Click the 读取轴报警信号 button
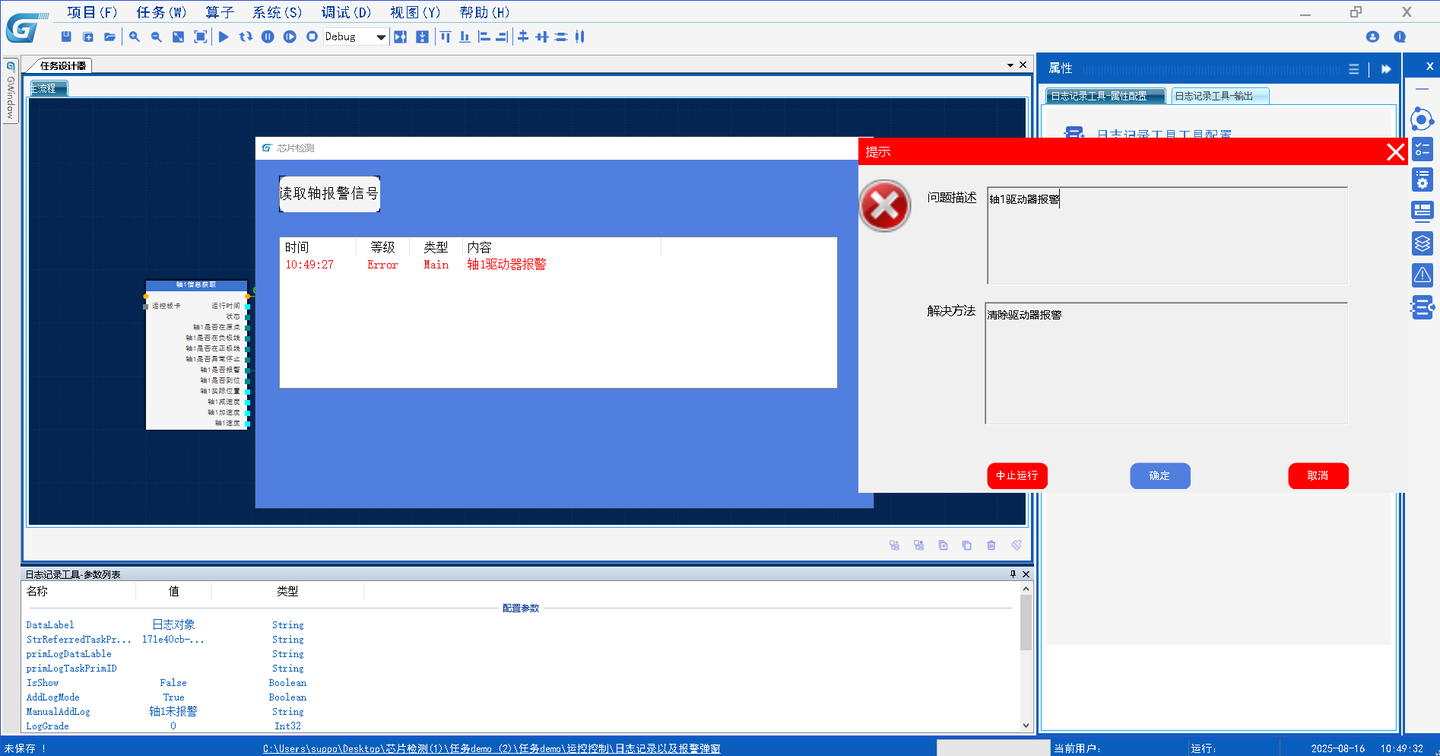The height and width of the screenshot is (756, 1440). [x=329, y=193]
